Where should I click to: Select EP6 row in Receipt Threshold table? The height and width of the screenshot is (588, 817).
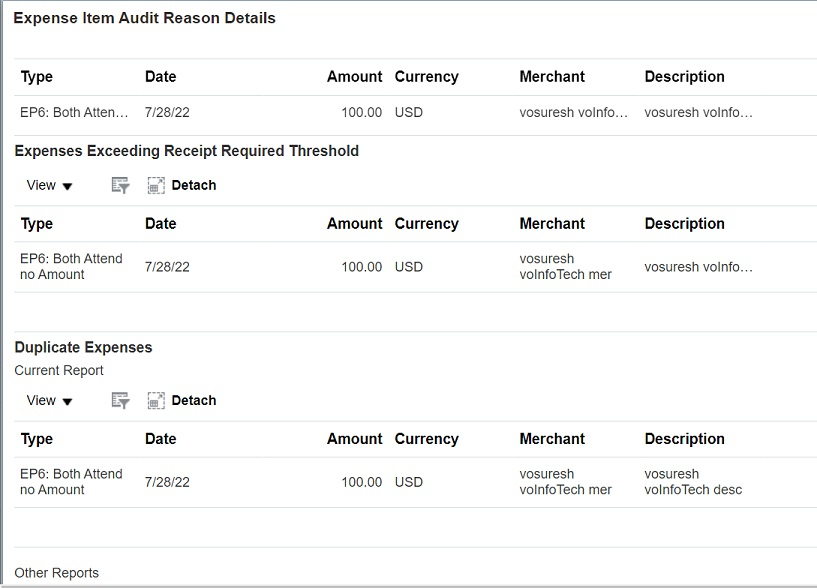[415, 267]
